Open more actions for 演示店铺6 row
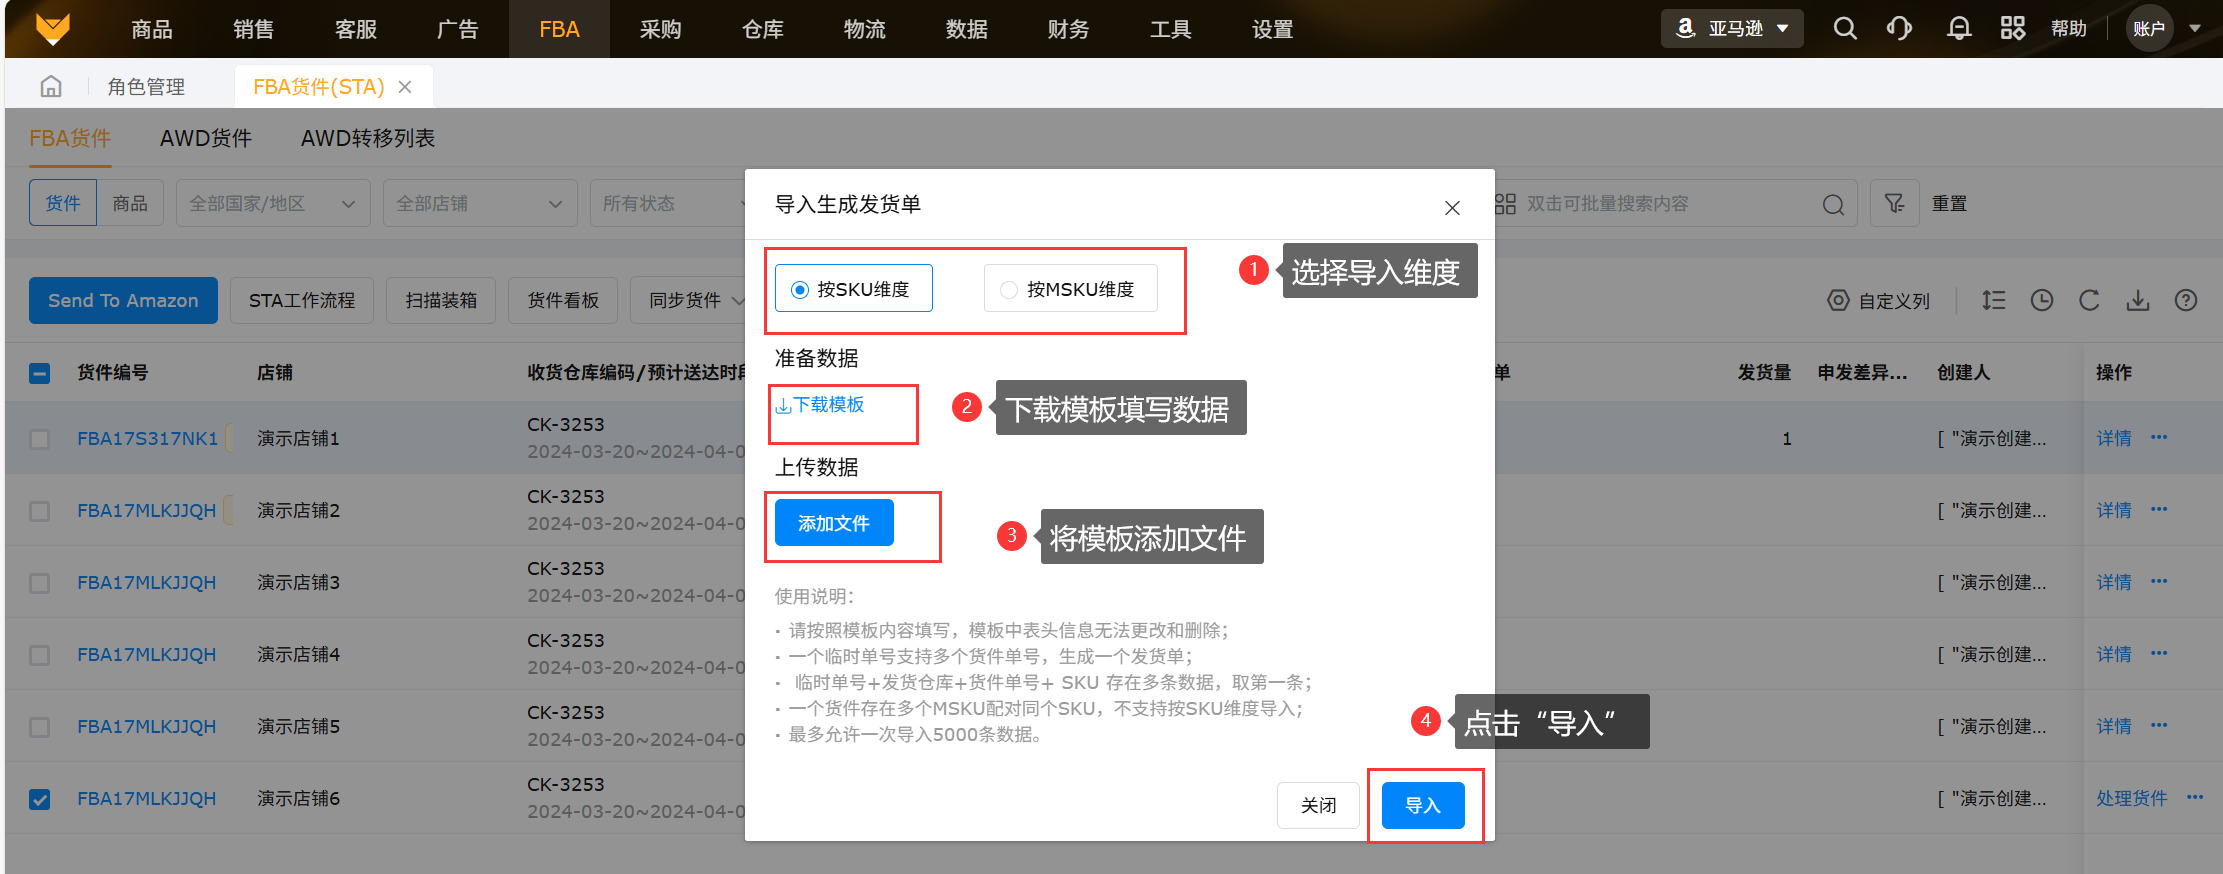 pyautogui.click(x=2195, y=797)
